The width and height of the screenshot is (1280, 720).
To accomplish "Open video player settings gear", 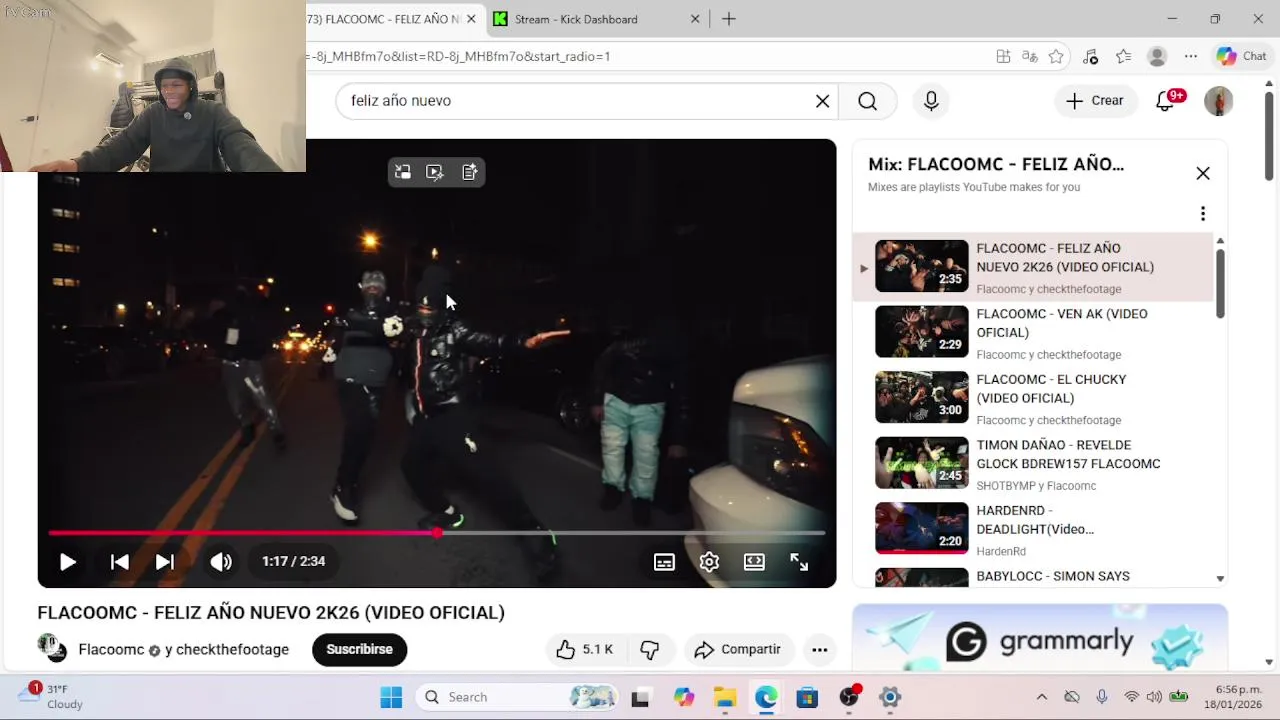I will point(709,562).
